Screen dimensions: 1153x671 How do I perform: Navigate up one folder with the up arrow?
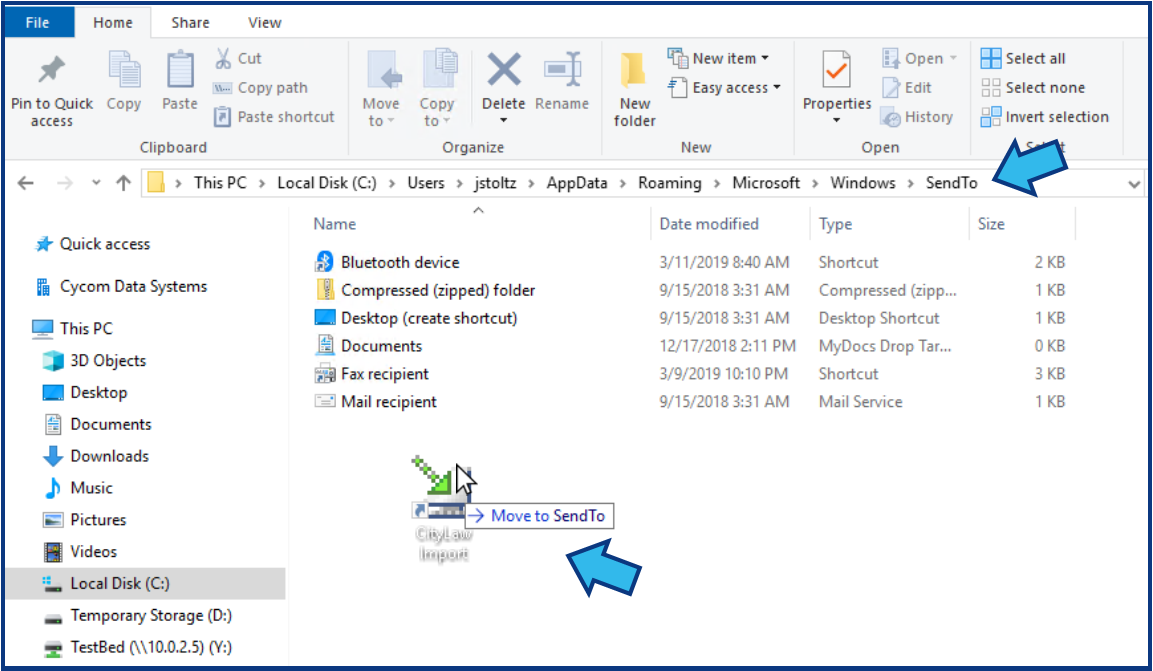click(x=121, y=182)
